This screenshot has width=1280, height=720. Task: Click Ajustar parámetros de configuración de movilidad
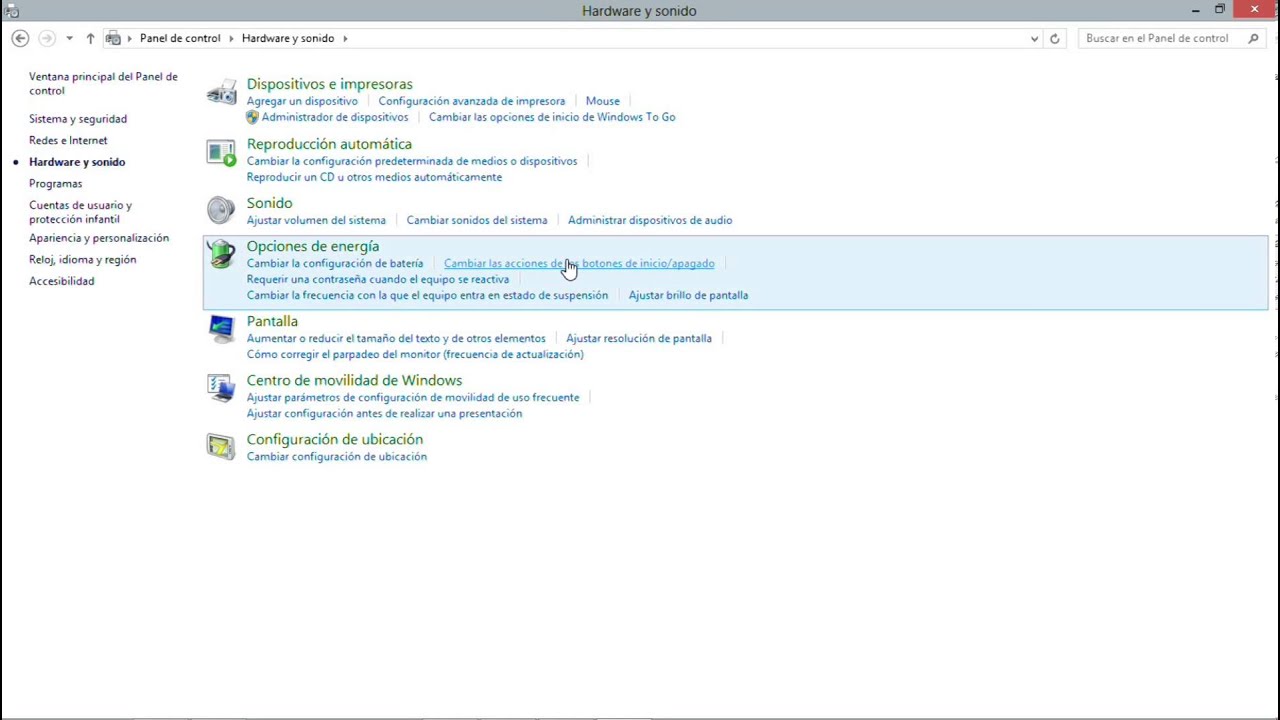point(413,397)
